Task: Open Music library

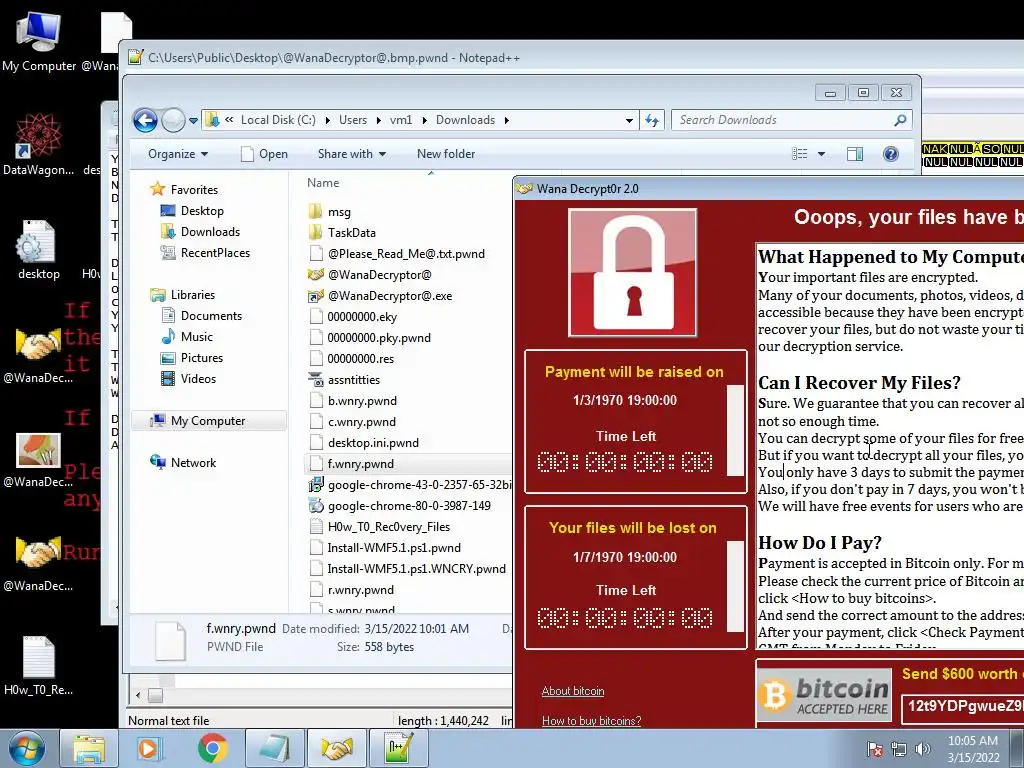Action: click(187, 337)
